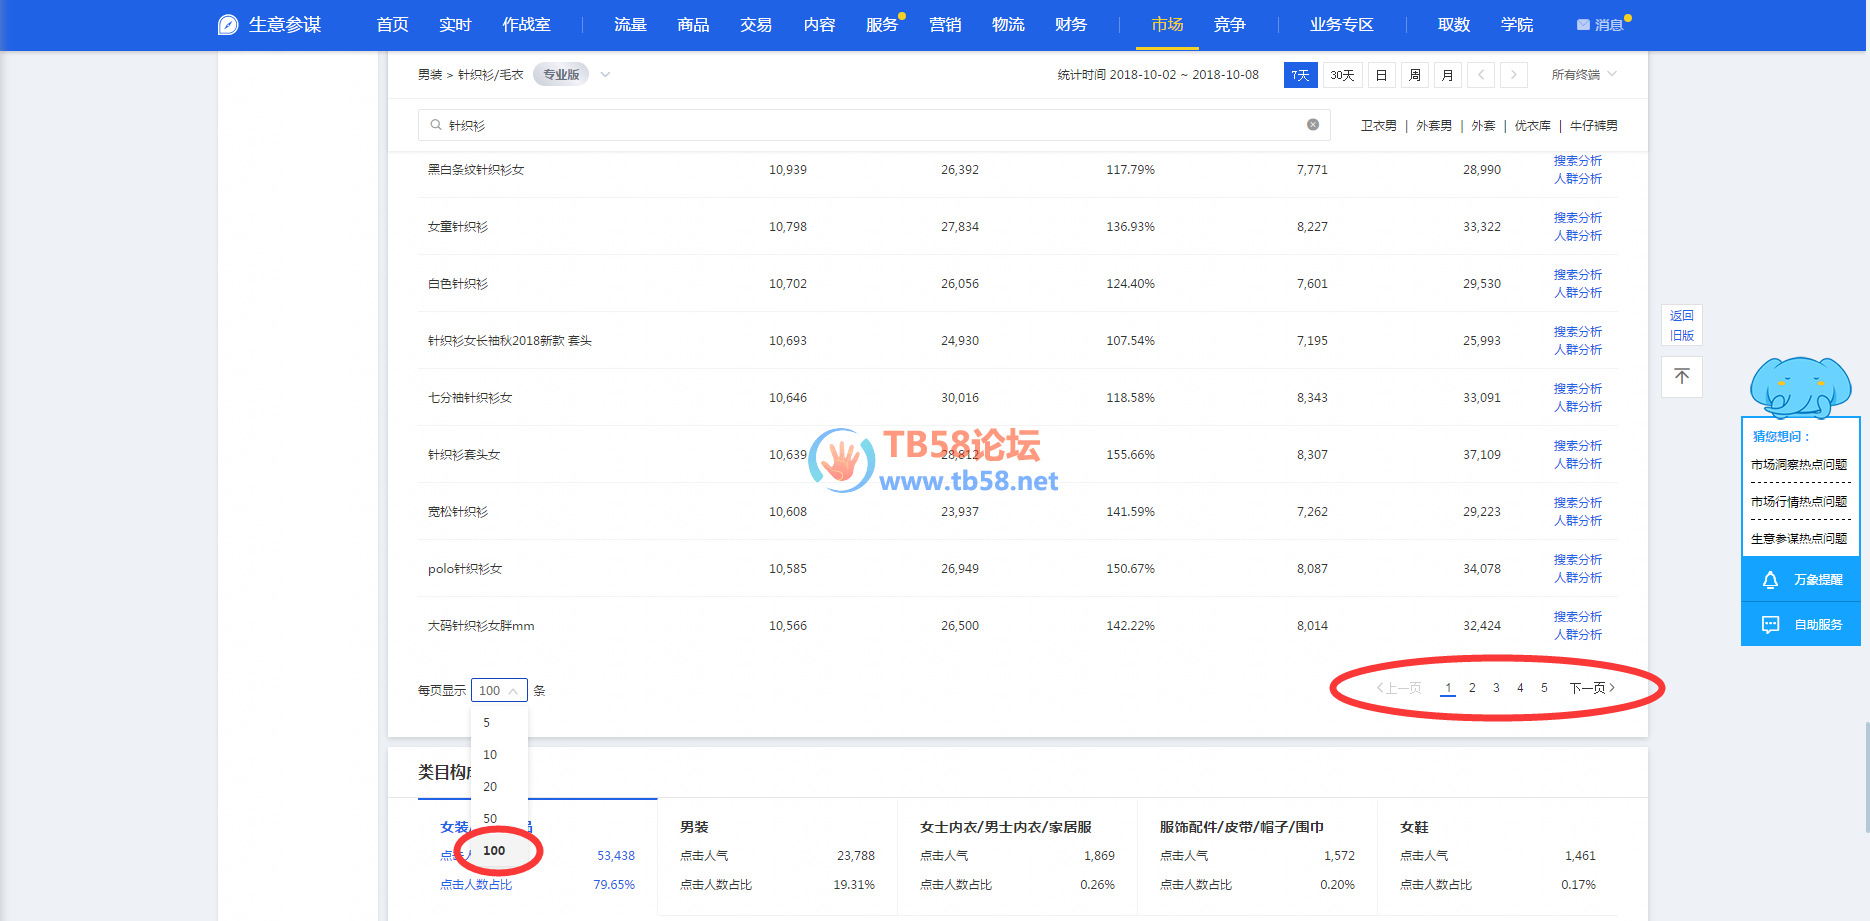This screenshot has height=921, width=1870.
Task: Open the 竞争 menu in the top nav
Action: [1229, 25]
